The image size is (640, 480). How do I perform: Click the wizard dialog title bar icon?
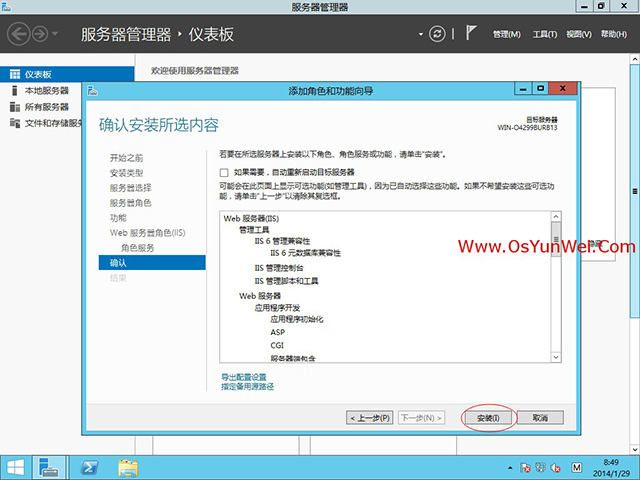tap(93, 91)
